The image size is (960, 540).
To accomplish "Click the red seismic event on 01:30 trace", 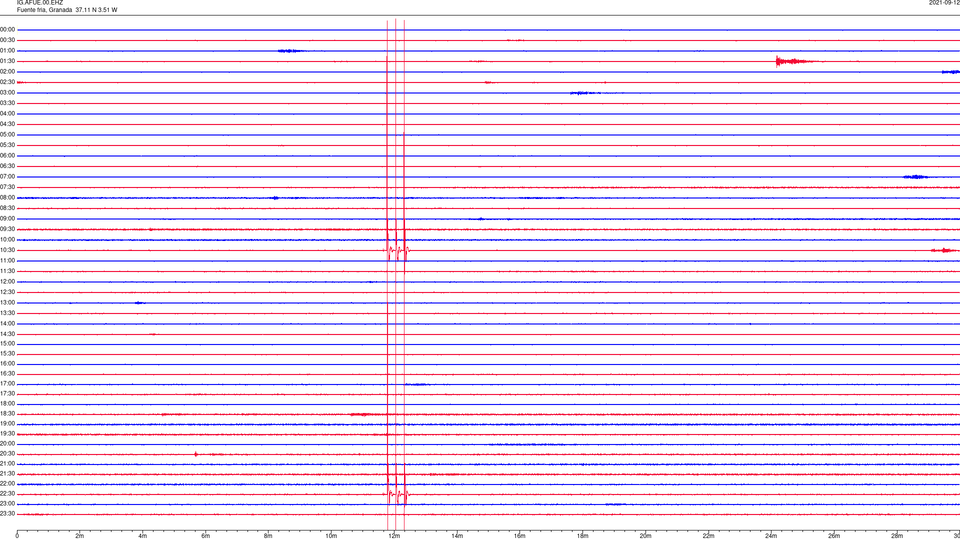I will pyautogui.click(x=796, y=61).
